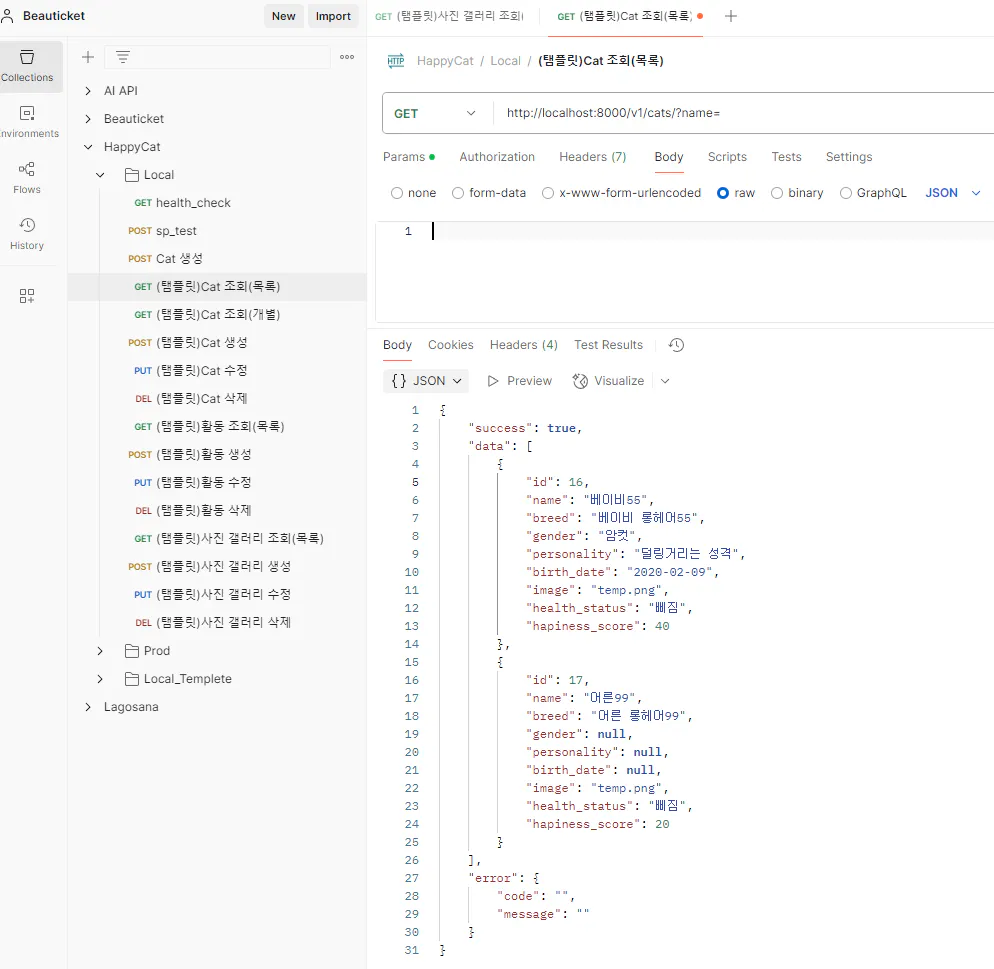The width and height of the screenshot is (994, 969).
Task: Click the configure workspace sidebar grid icon
Action: pyautogui.click(x=27, y=296)
